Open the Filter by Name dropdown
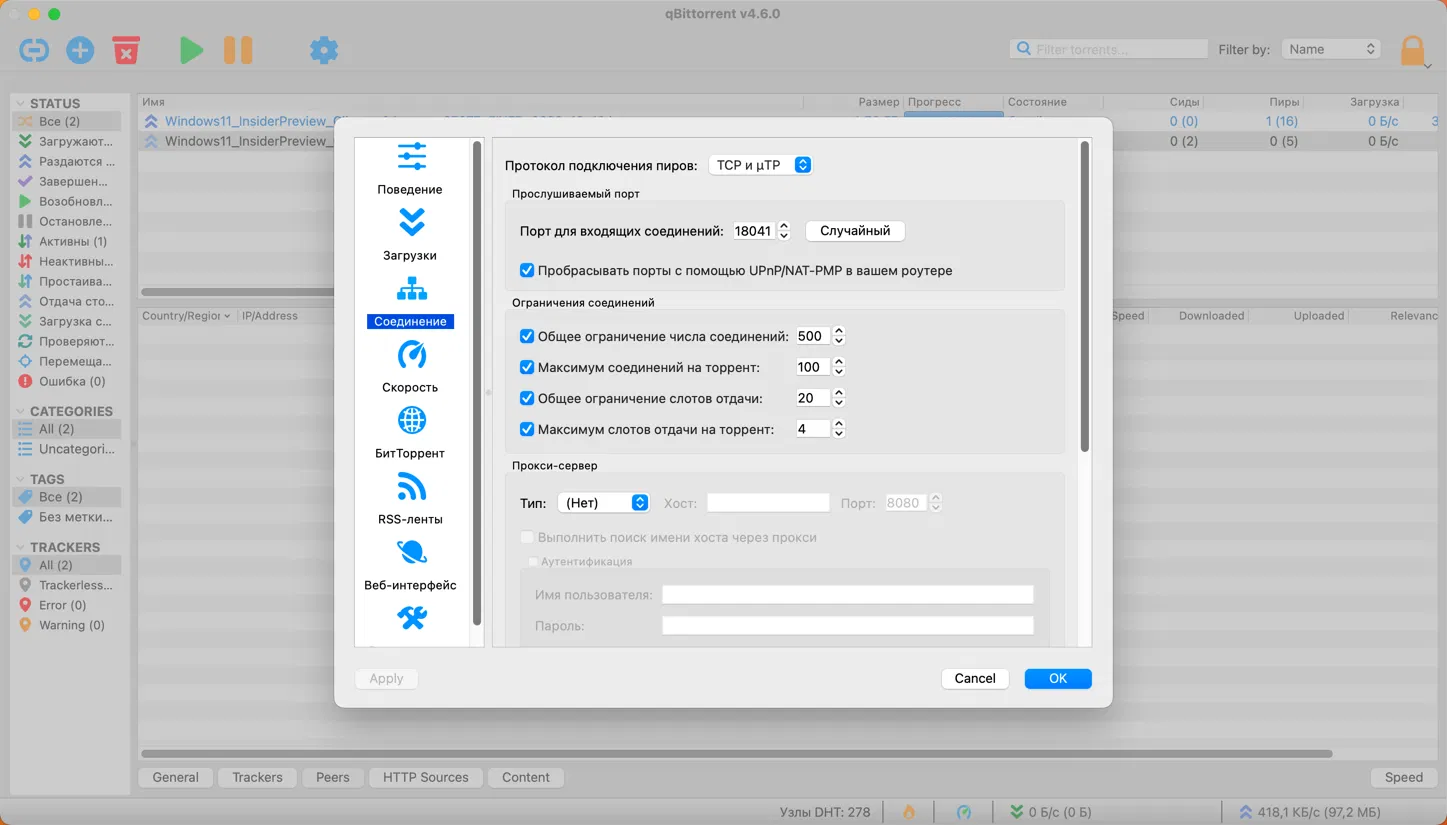Image resolution: width=1447 pixels, height=825 pixels. 1332,49
